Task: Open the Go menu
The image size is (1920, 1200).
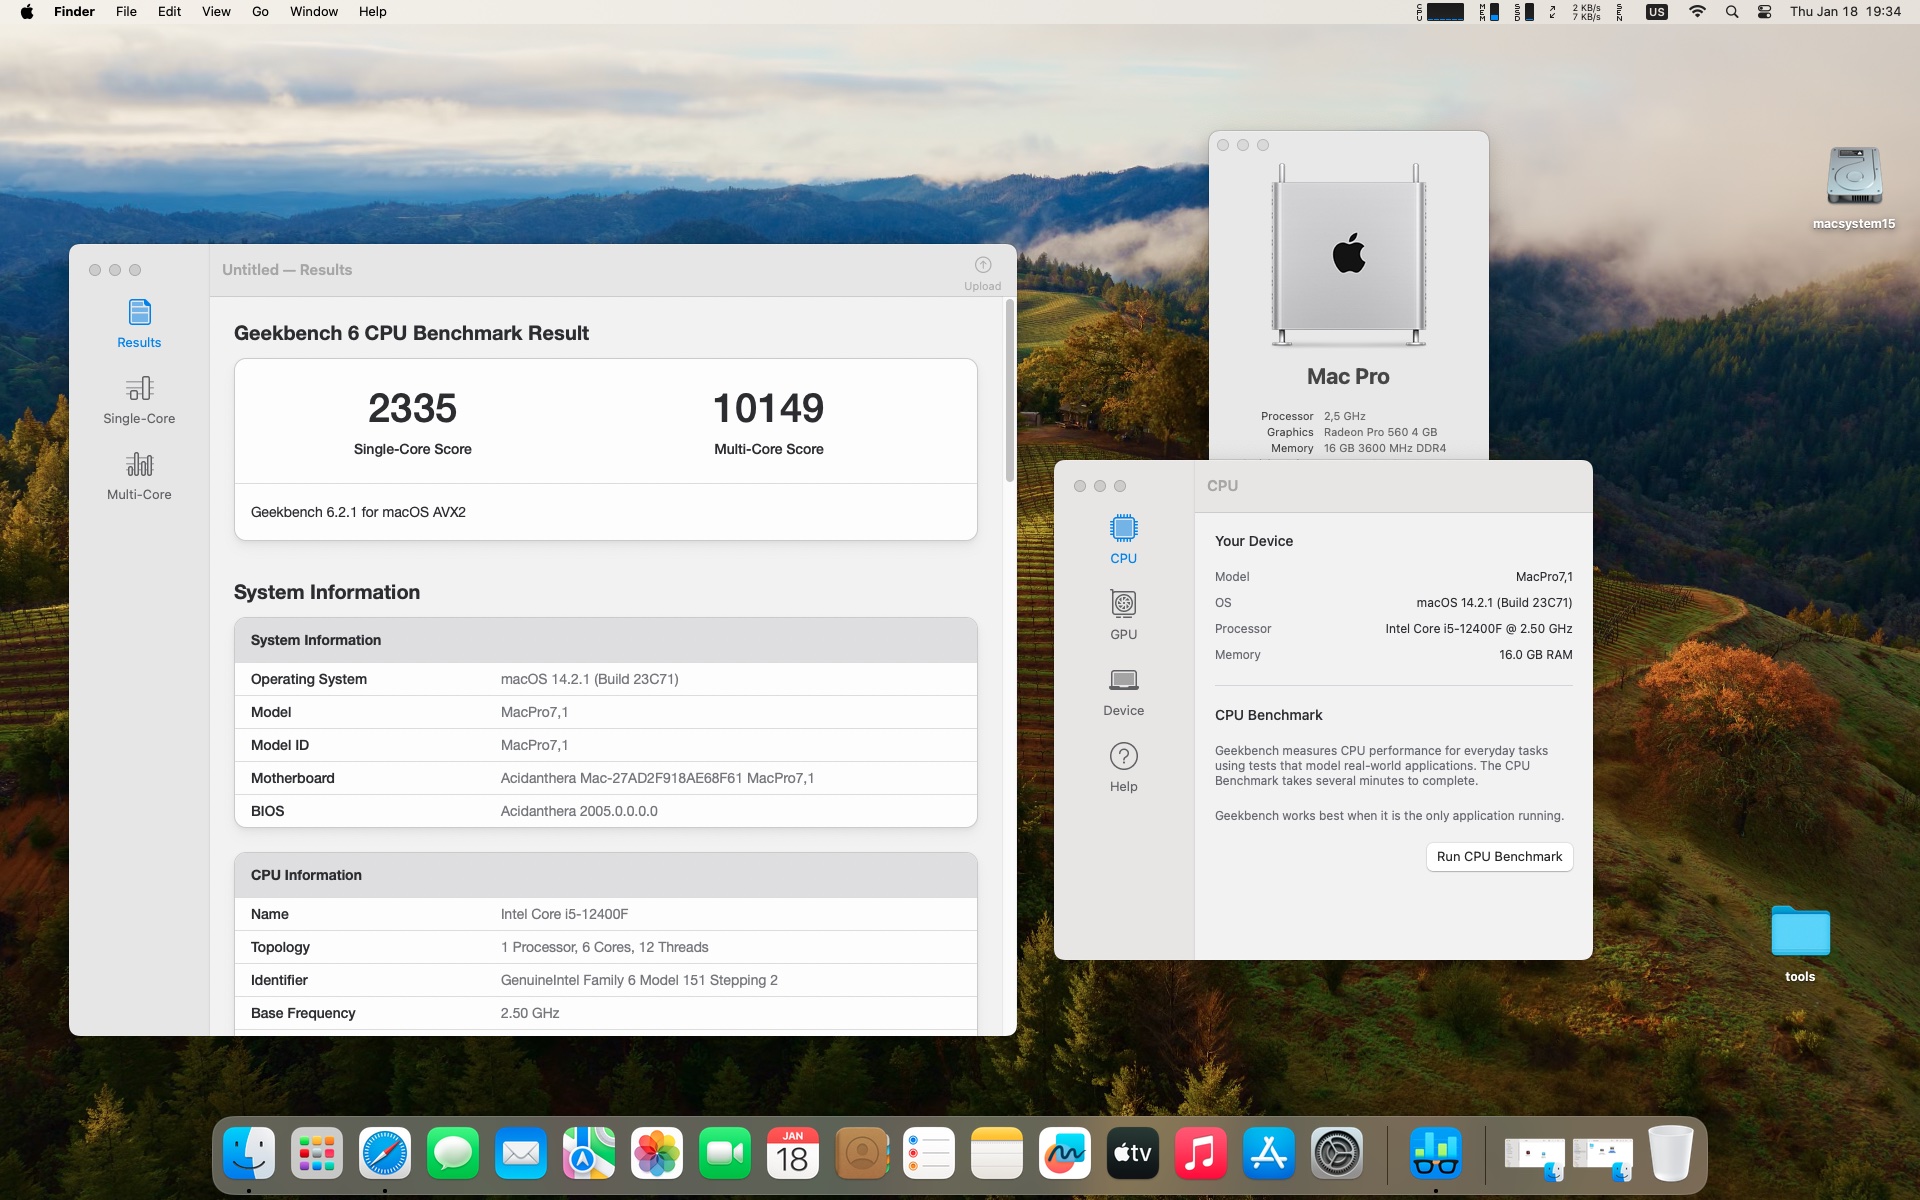Action: click(260, 12)
